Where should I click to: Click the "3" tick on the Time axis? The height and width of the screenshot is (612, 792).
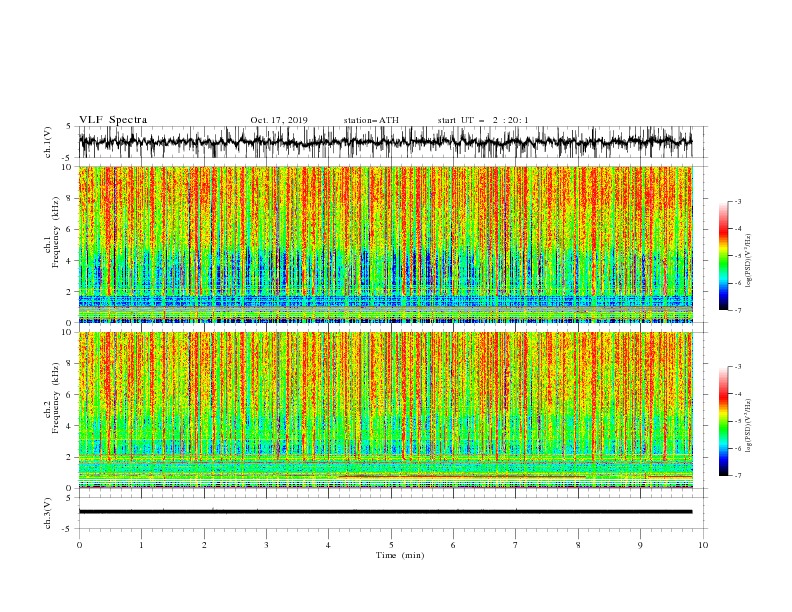(x=266, y=545)
